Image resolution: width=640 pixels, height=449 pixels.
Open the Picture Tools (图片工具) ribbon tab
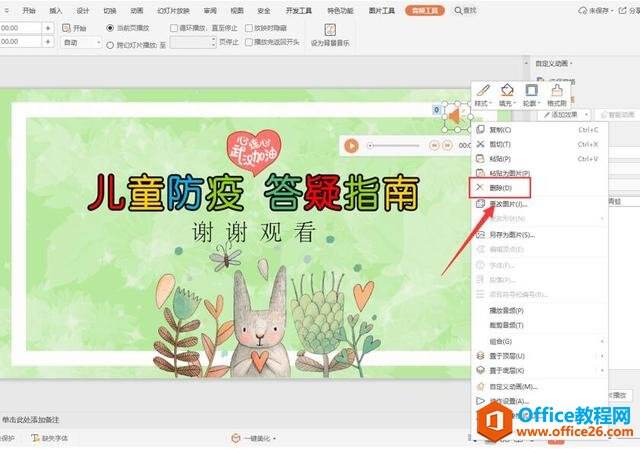(x=382, y=11)
